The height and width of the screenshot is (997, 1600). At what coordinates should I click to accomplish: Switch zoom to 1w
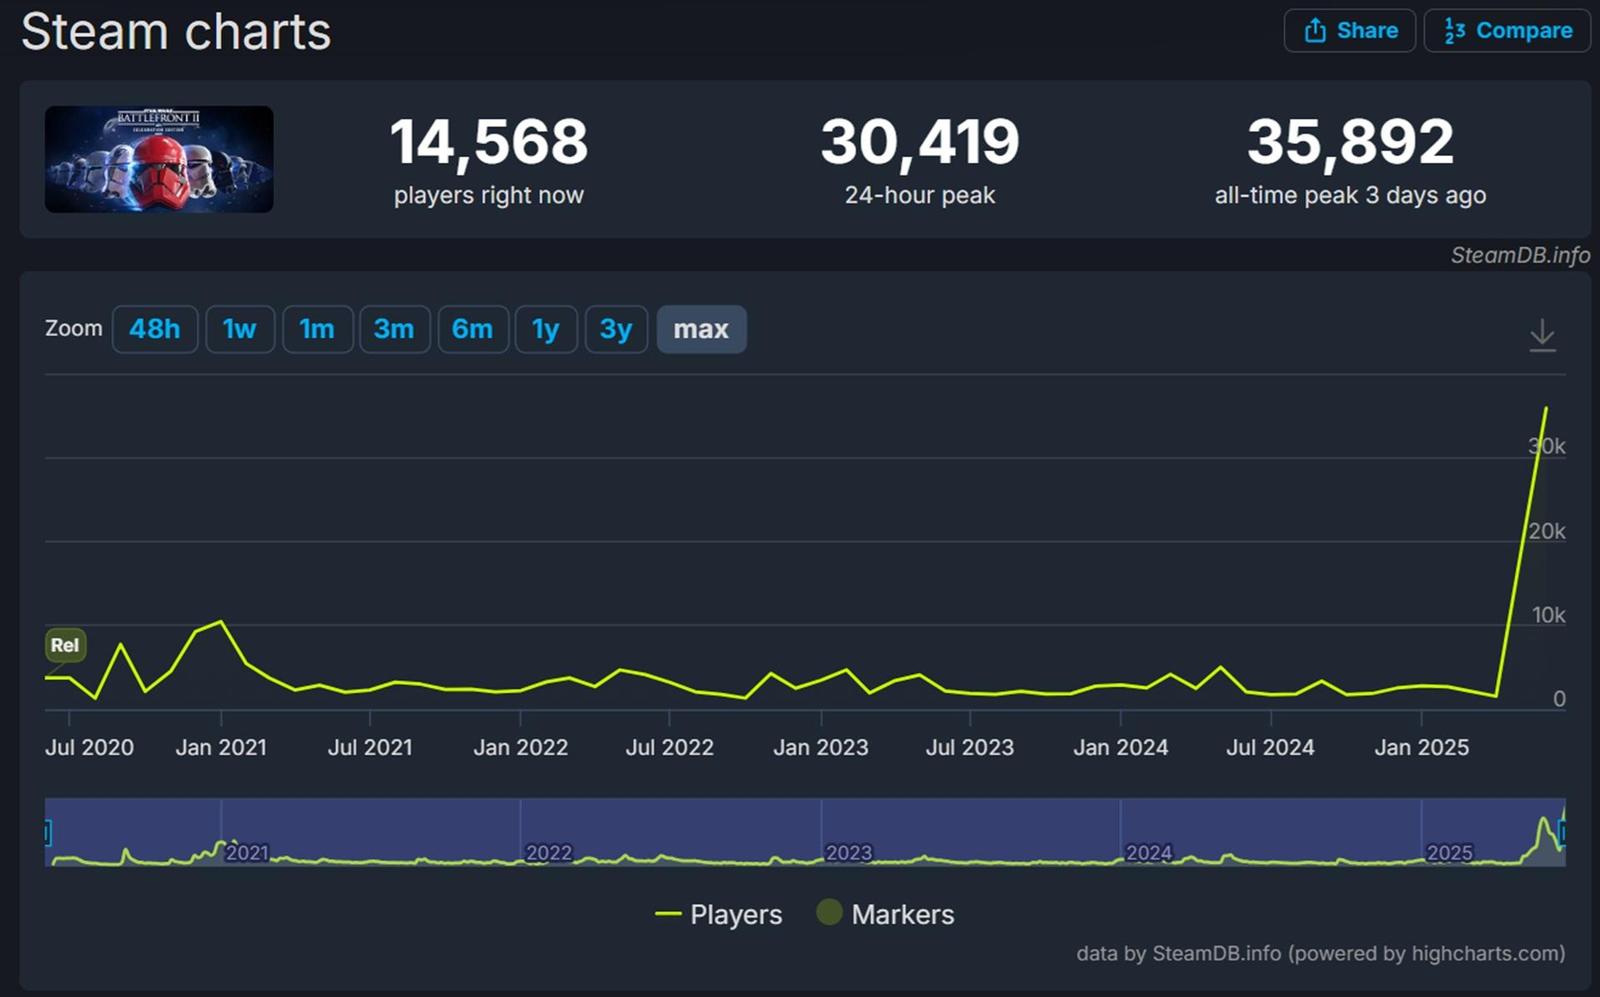pos(240,329)
